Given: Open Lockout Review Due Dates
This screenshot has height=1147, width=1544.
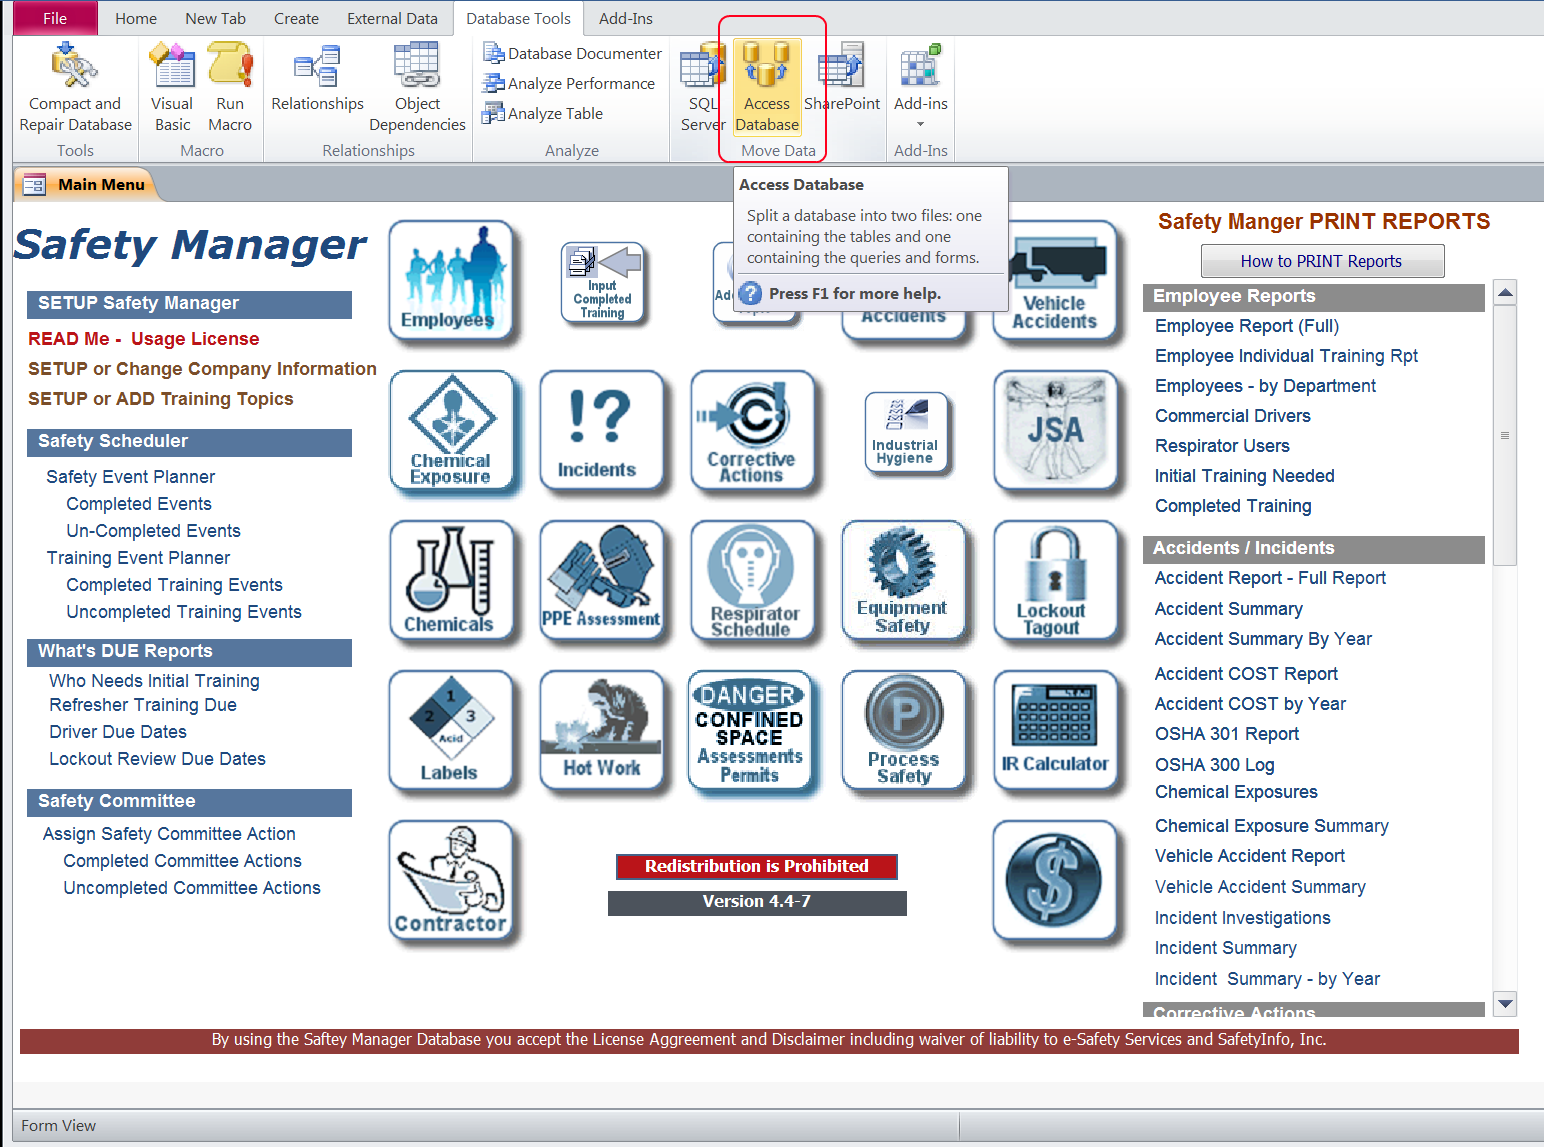Looking at the screenshot, I should tap(157, 759).
